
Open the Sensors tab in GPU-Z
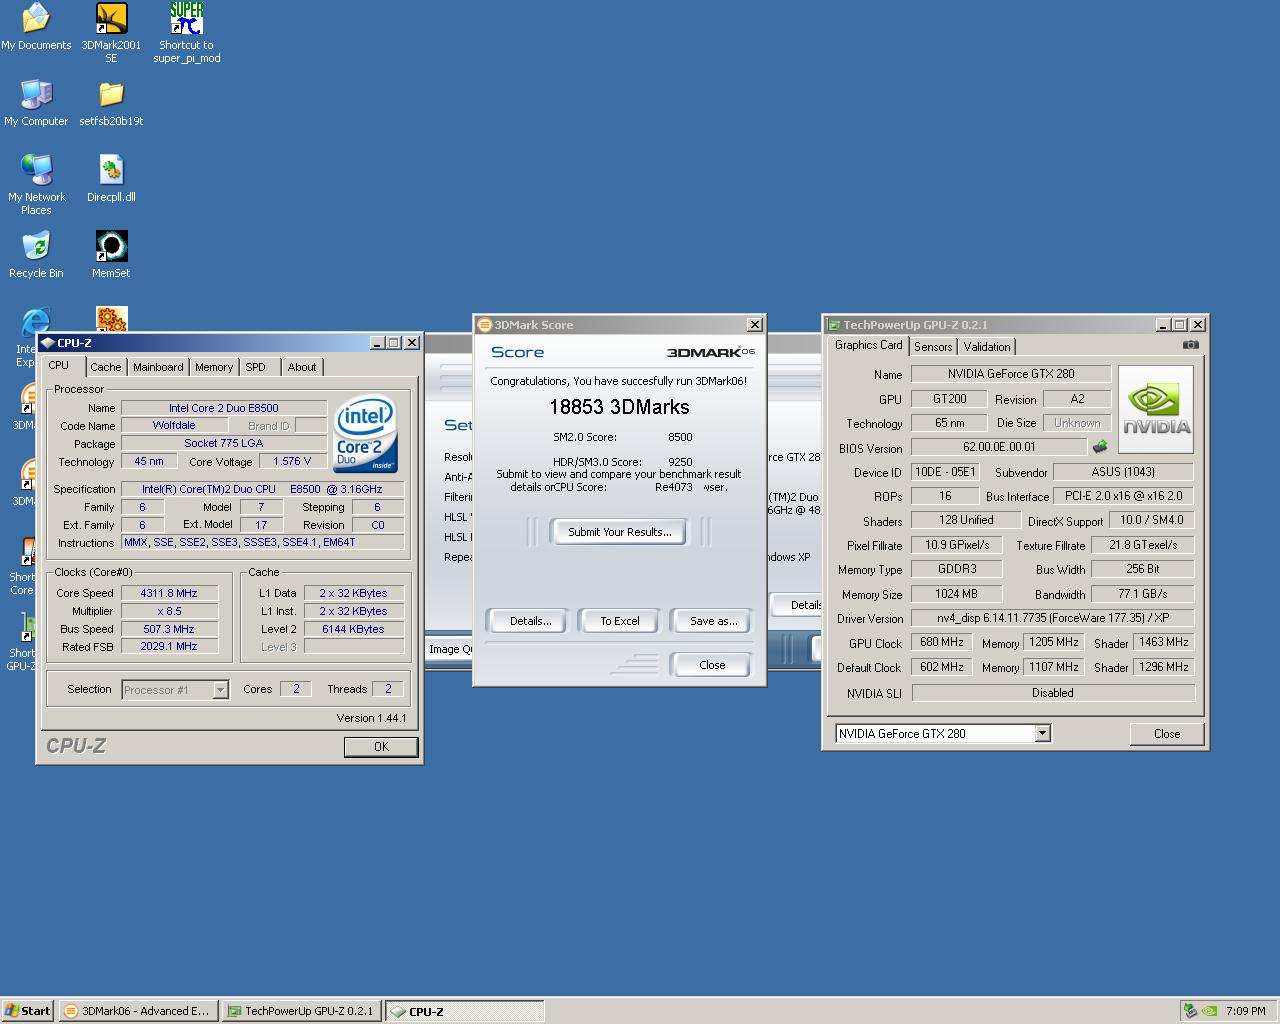933,347
